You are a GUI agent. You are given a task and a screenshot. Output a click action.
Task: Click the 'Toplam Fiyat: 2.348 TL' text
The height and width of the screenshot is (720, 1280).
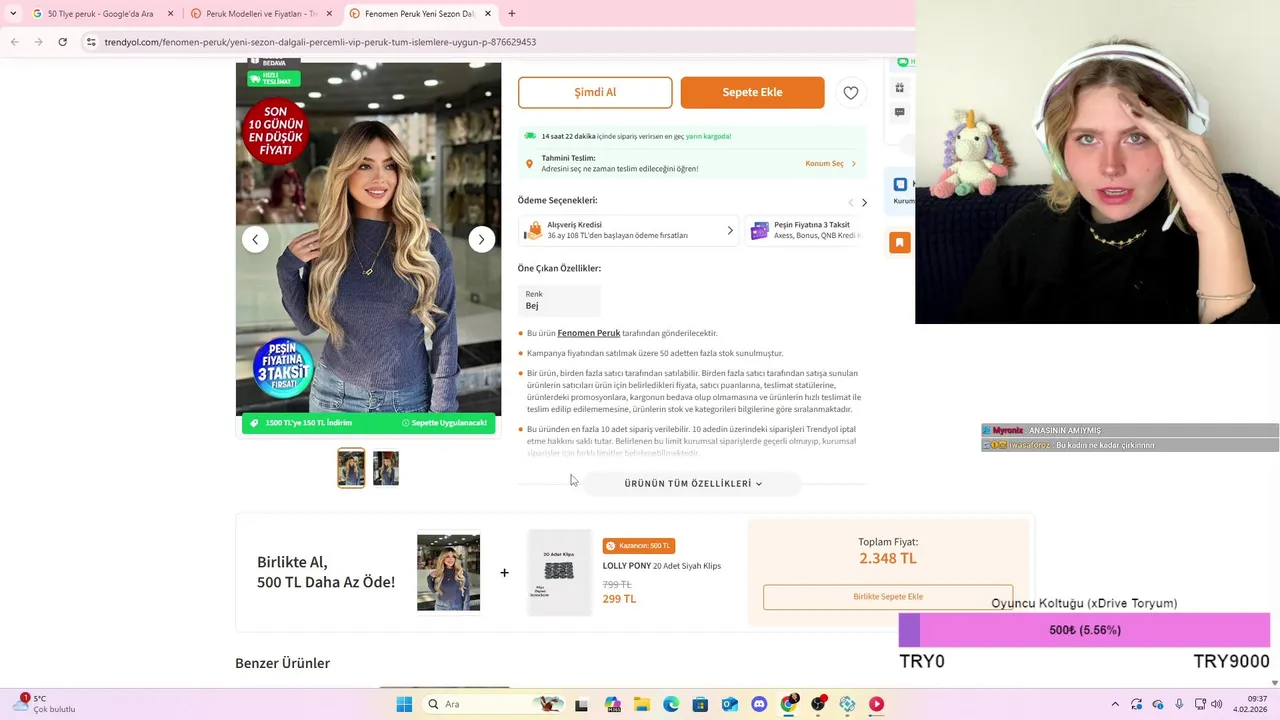[888, 551]
